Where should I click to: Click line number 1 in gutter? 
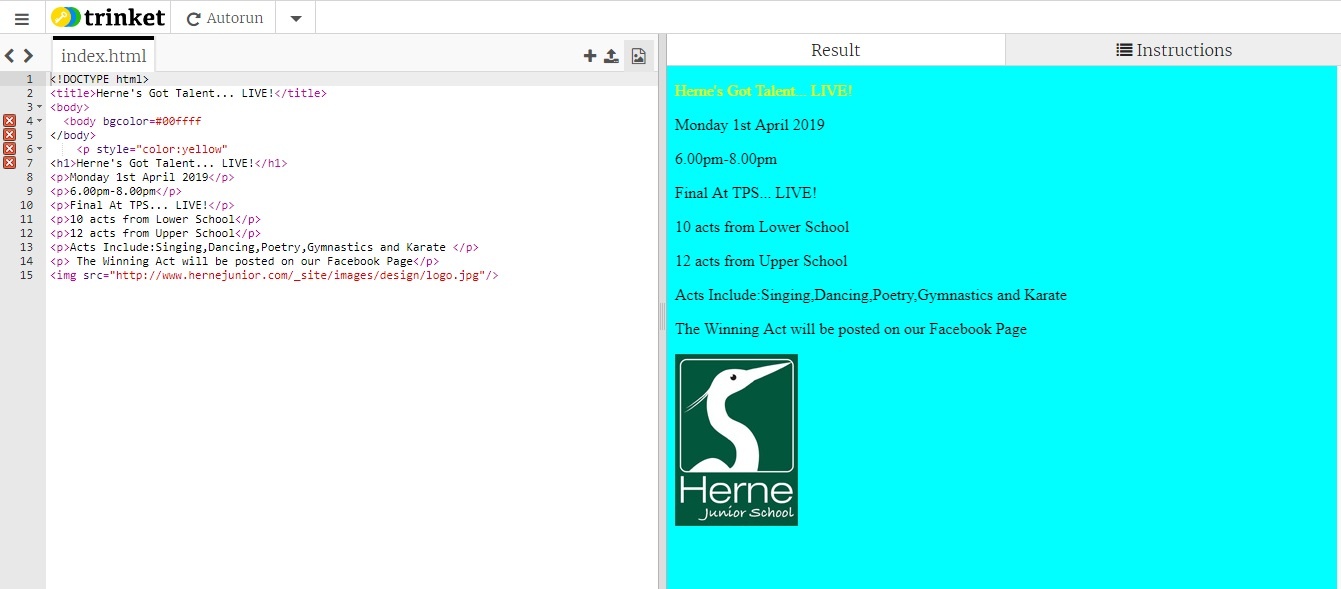30,79
